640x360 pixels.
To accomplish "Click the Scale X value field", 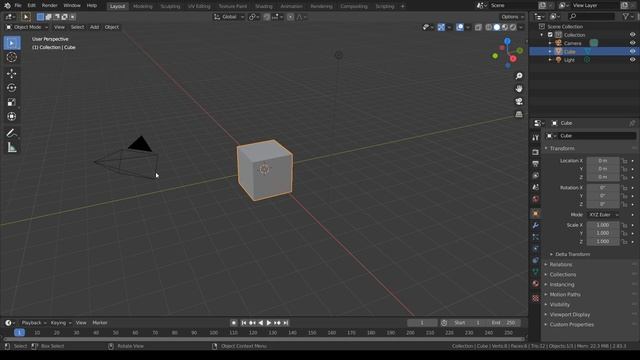I will [603, 225].
